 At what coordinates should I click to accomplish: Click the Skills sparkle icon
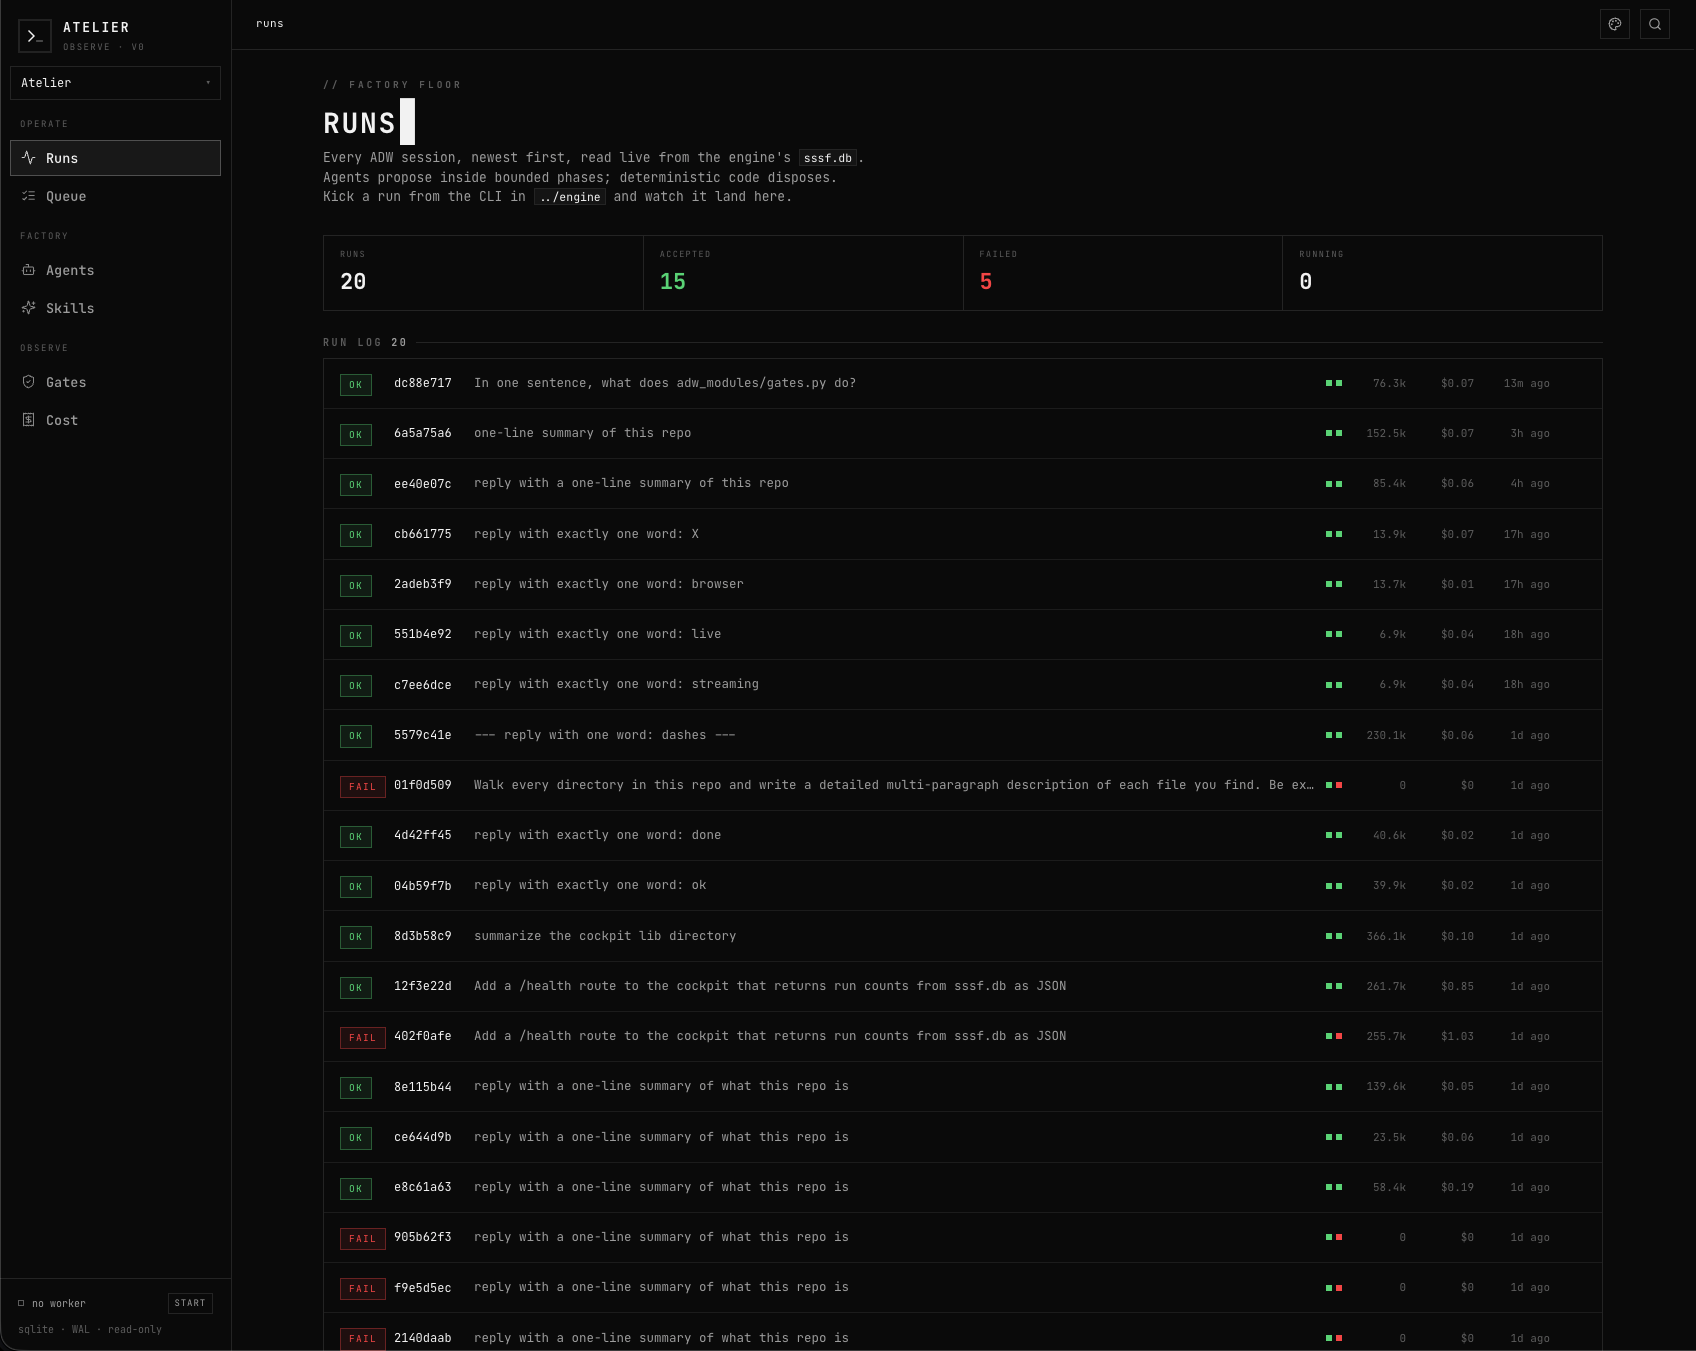pyautogui.click(x=29, y=308)
